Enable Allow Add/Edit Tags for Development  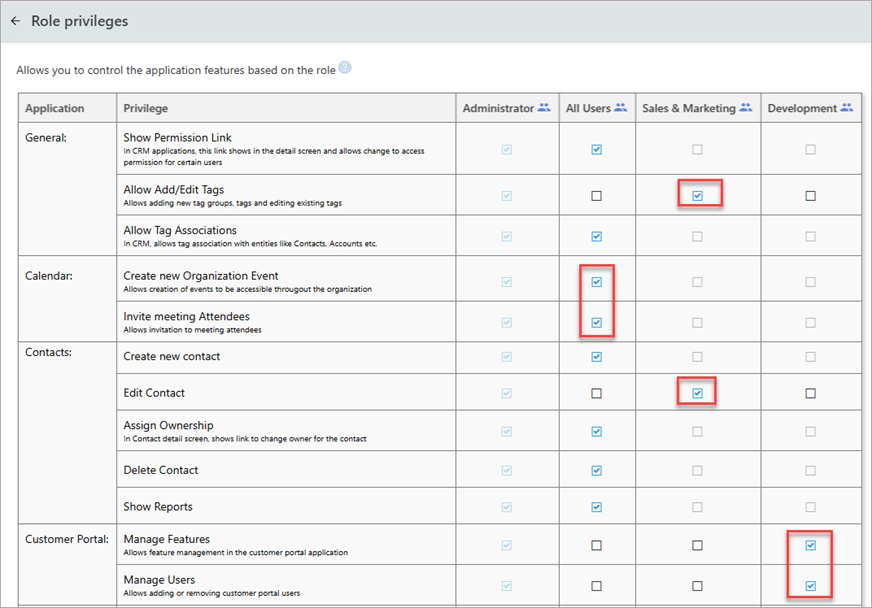pyautogui.click(x=811, y=196)
